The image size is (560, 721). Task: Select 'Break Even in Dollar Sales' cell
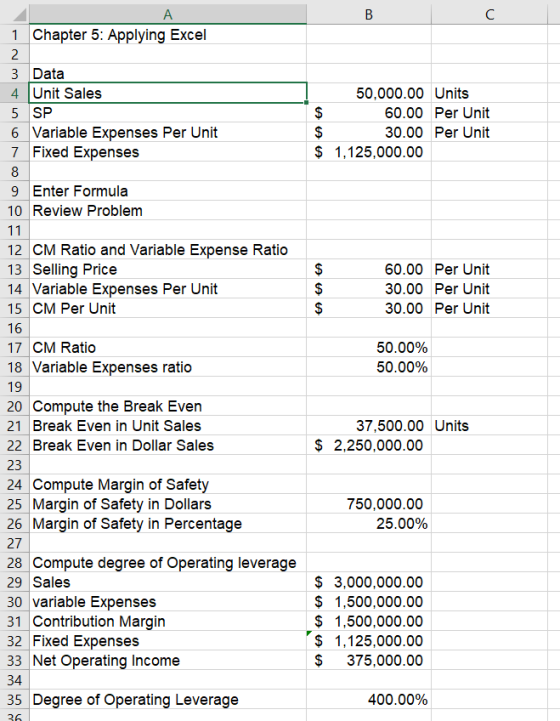click(x=168, y=445)
